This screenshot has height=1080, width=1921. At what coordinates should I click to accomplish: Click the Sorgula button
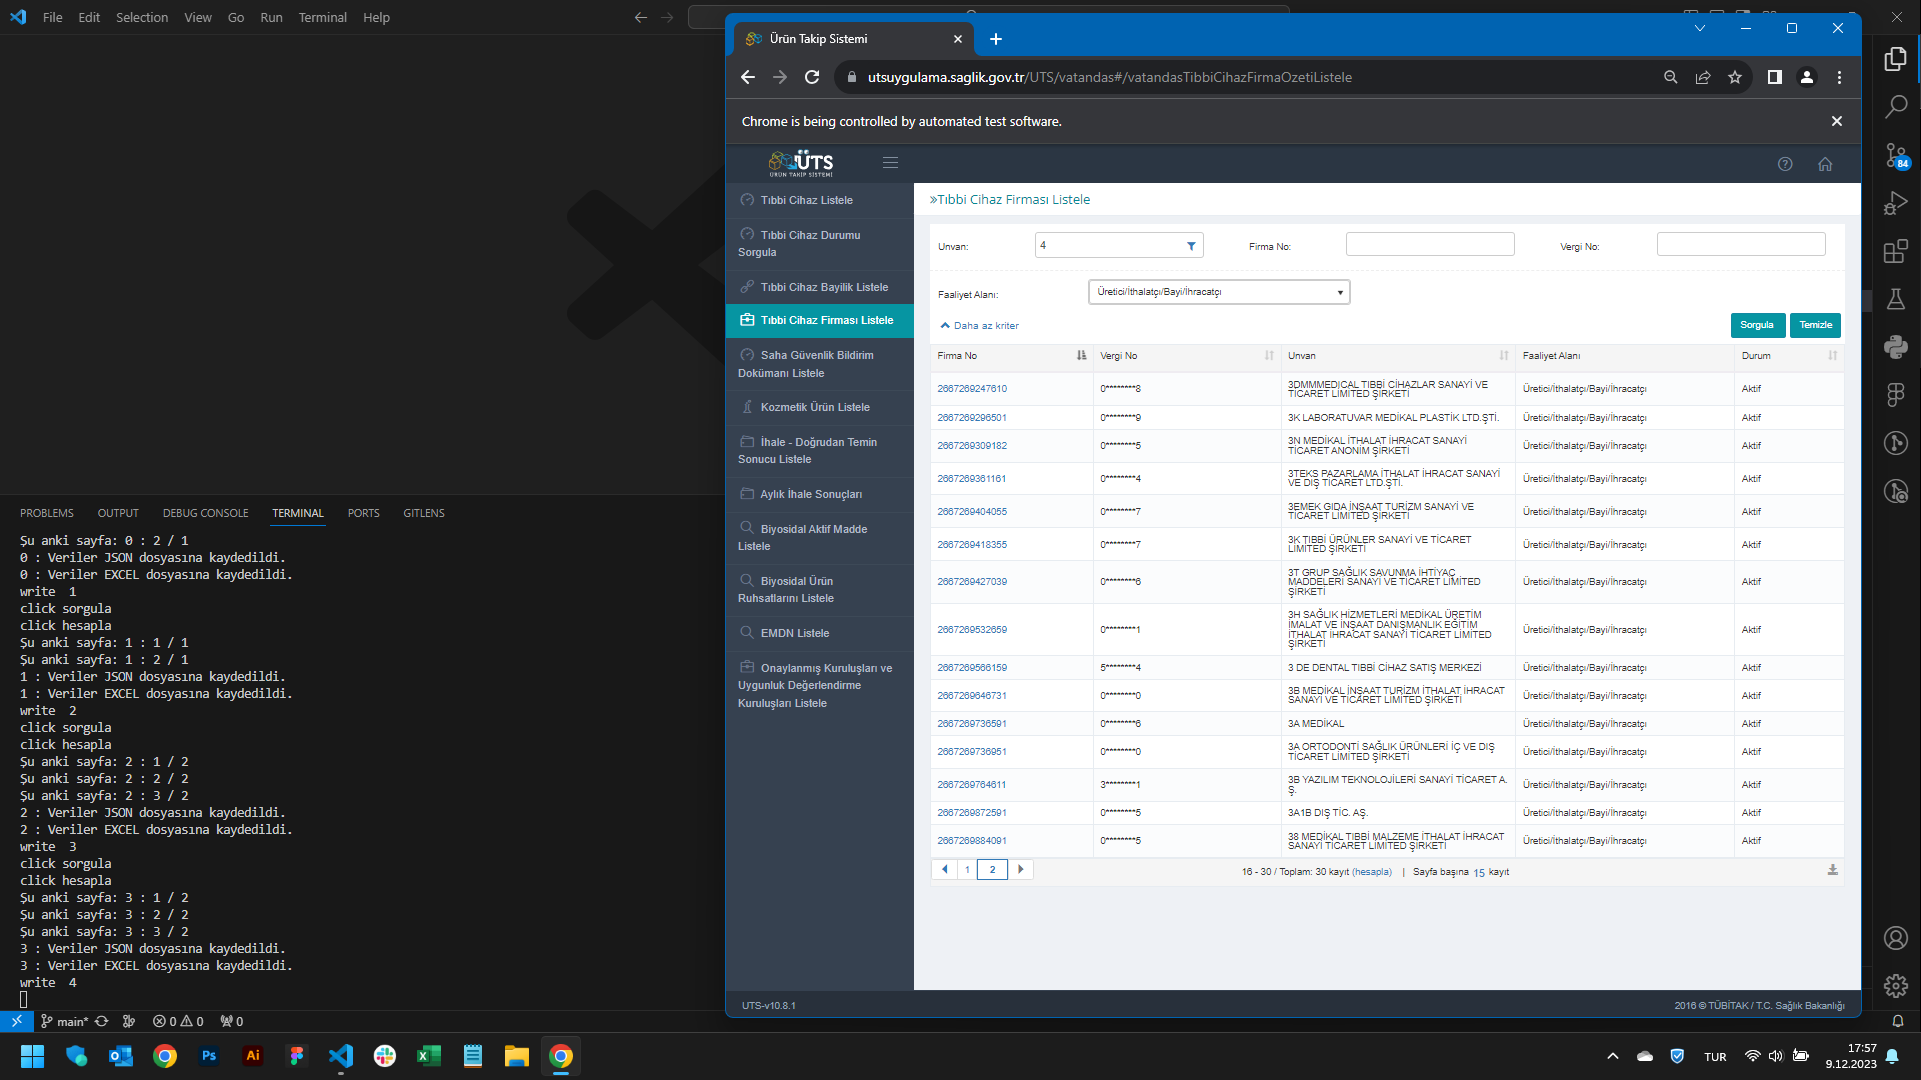pyautogui.click(x=1756, y=325)
